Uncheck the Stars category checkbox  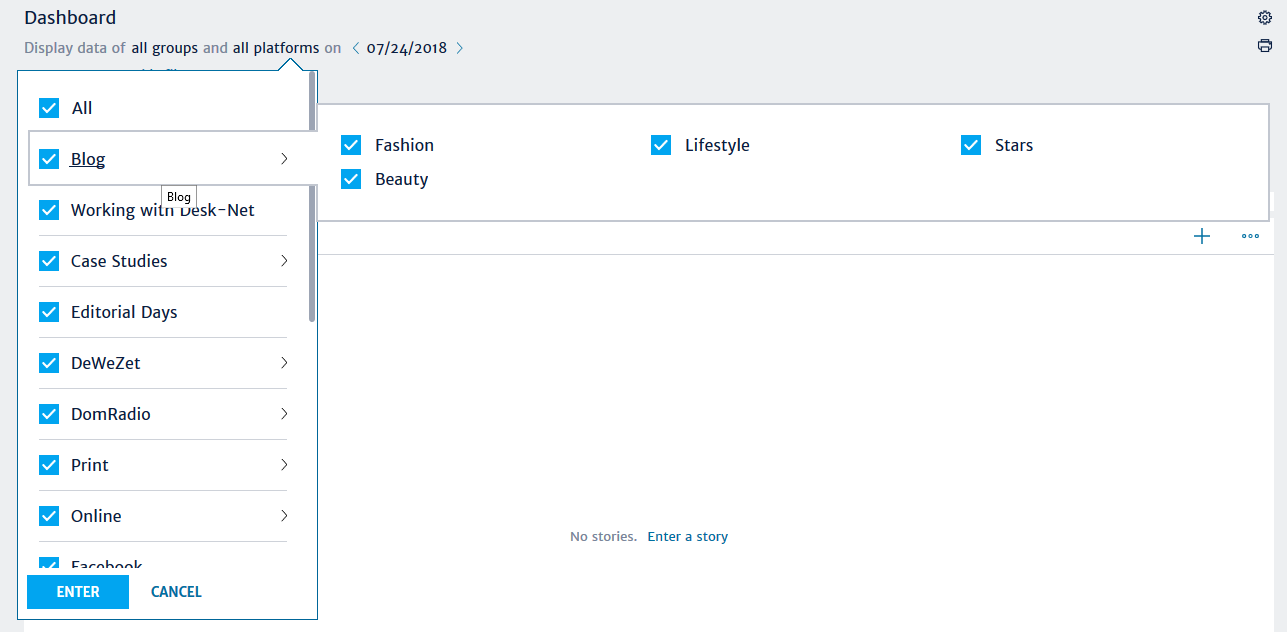[x=971, y=145]
